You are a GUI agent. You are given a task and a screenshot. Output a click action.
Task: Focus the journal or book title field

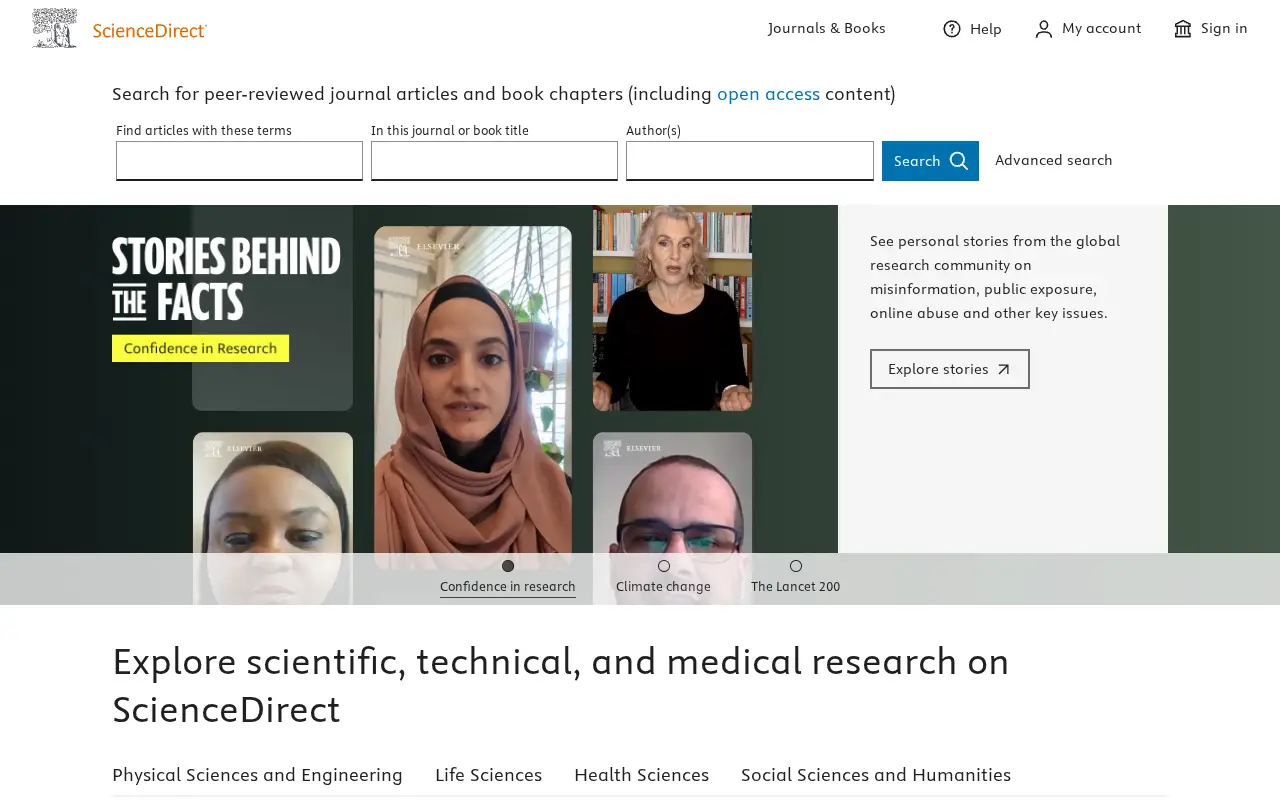[494, 161]
